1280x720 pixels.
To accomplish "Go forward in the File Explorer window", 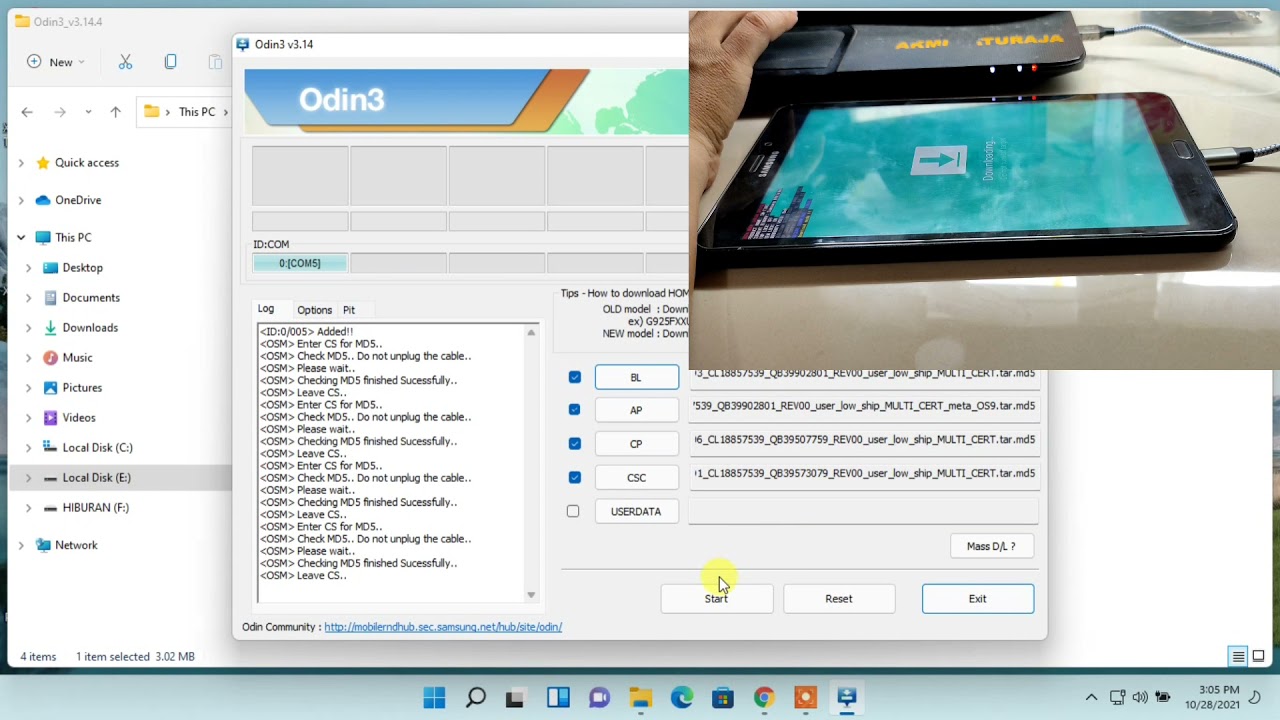I will point(60,112).
